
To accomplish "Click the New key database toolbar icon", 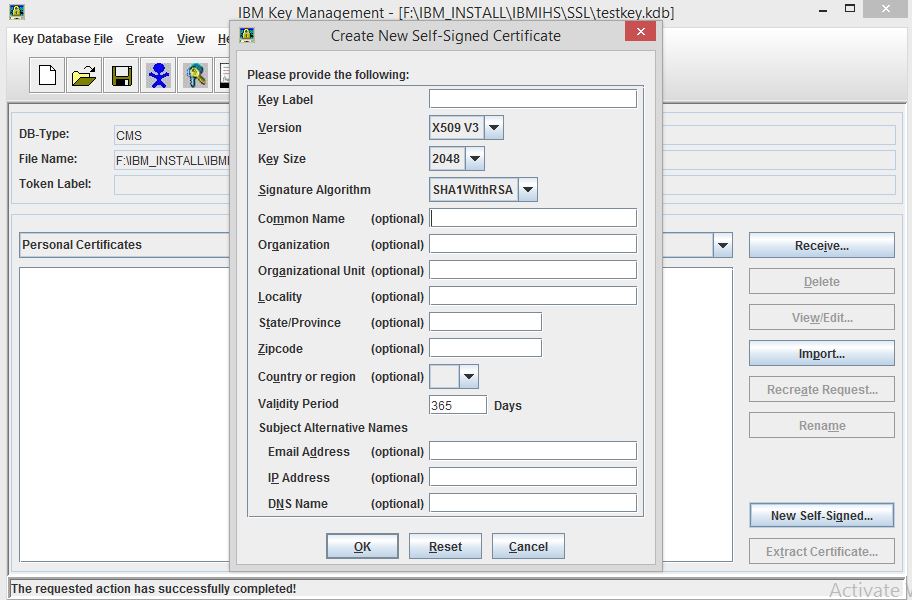I will tap(45, 75).
